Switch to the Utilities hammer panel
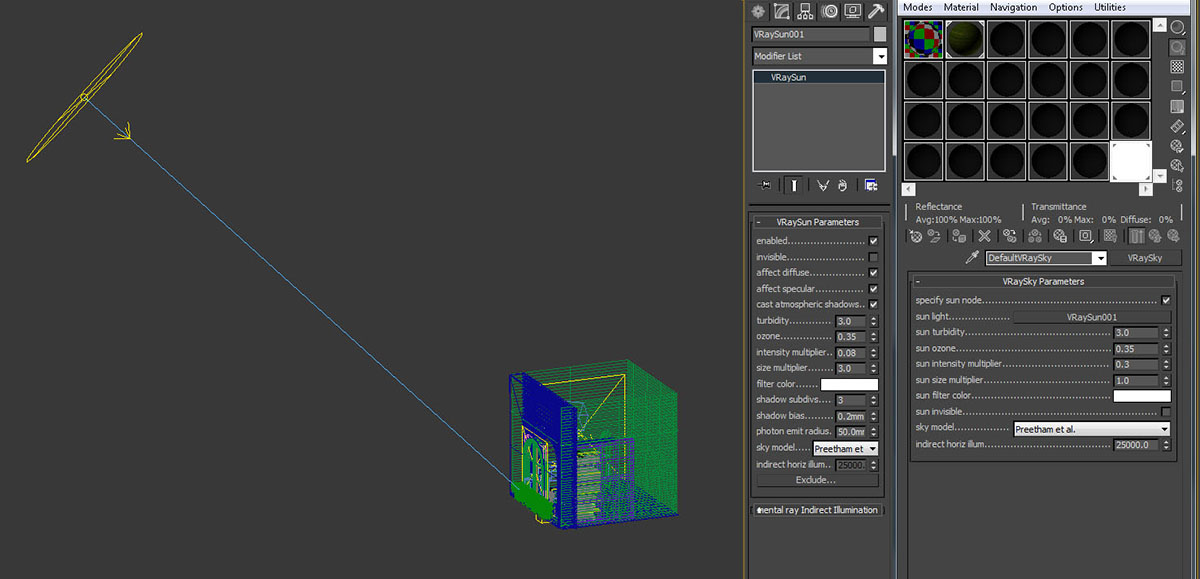 (876, 11)
